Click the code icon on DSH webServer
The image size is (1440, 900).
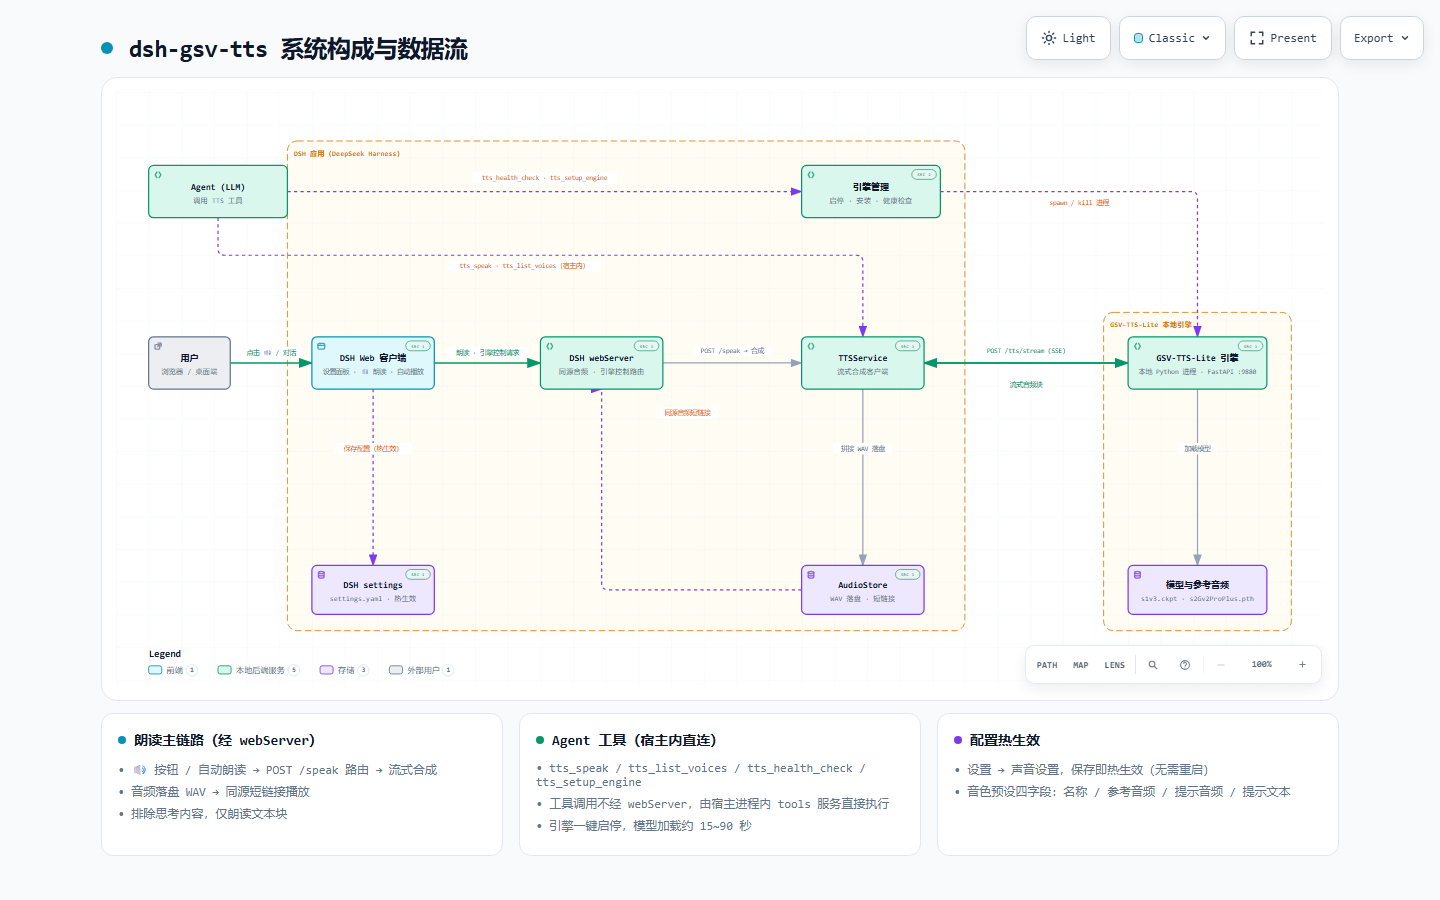[x=550, y=346]
